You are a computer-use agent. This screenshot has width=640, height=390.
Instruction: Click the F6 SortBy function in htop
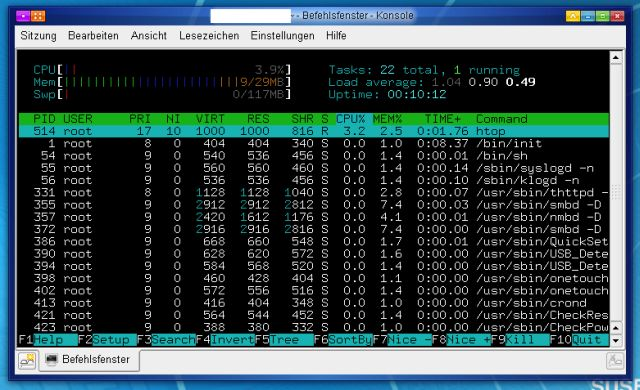[343, 340]
